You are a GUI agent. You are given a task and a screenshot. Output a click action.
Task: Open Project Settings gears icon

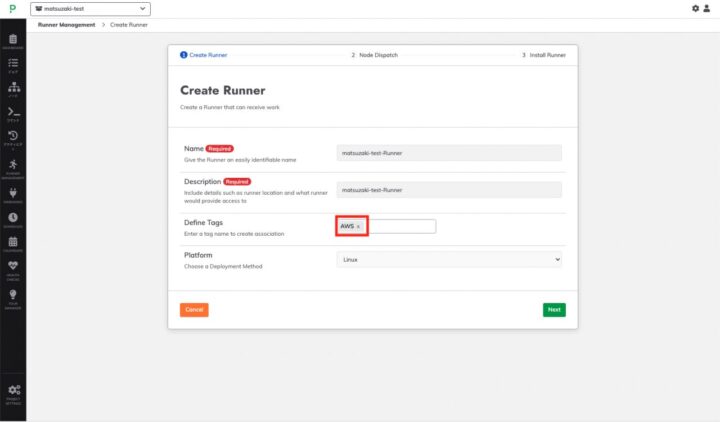(13, 391)
